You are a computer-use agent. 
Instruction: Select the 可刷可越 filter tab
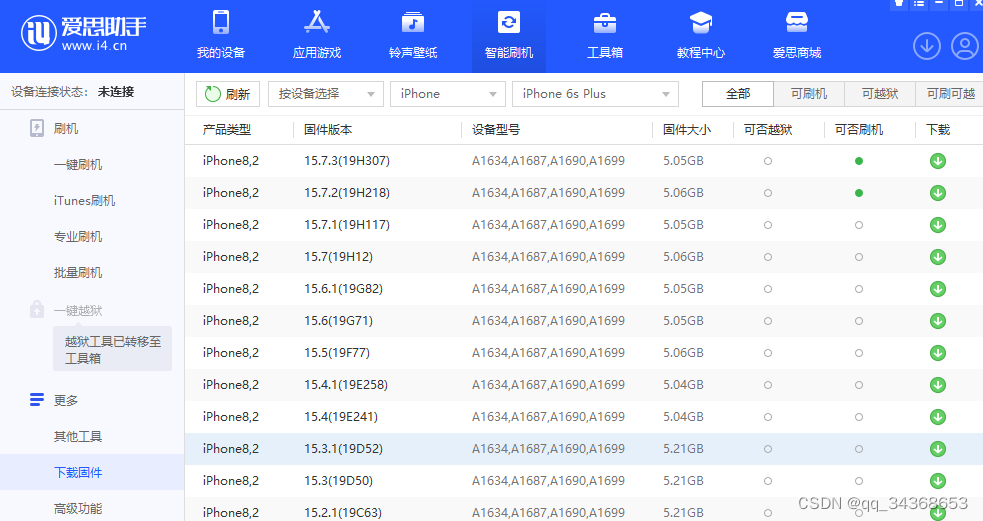coord(949,94)
